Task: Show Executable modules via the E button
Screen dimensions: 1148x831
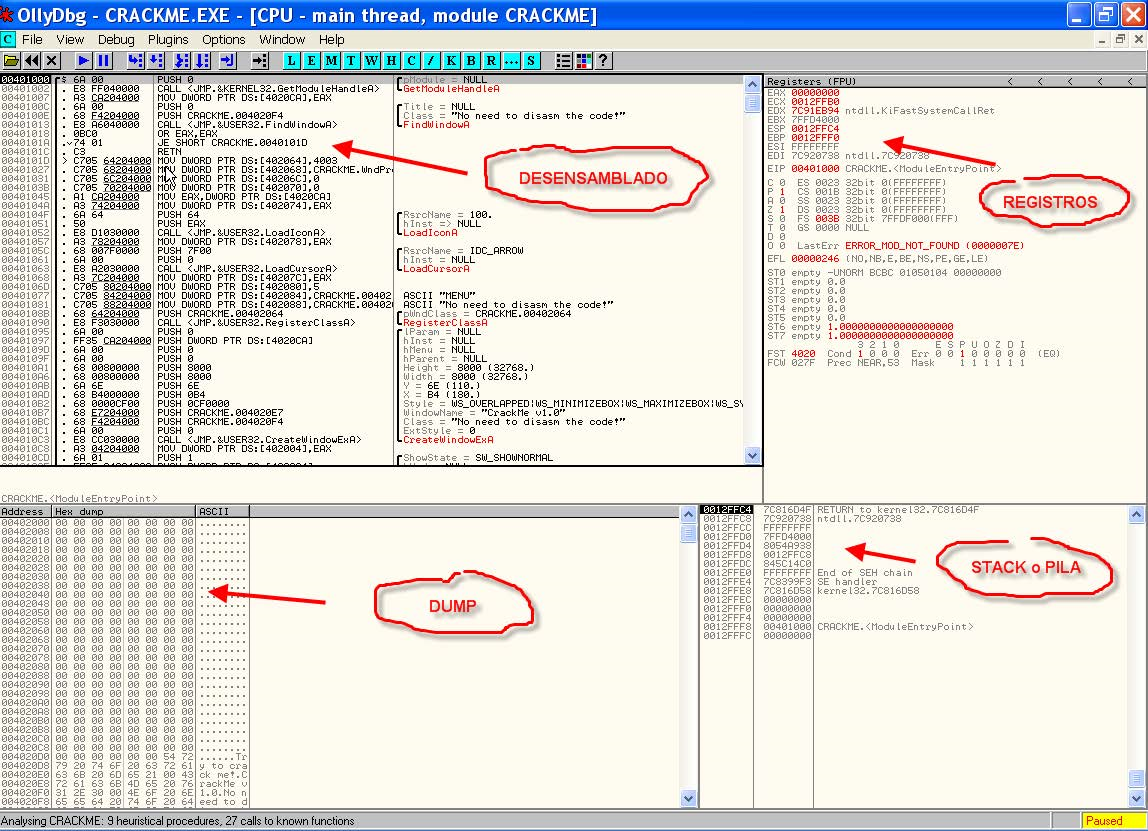Action: click(x=311, y=61)
